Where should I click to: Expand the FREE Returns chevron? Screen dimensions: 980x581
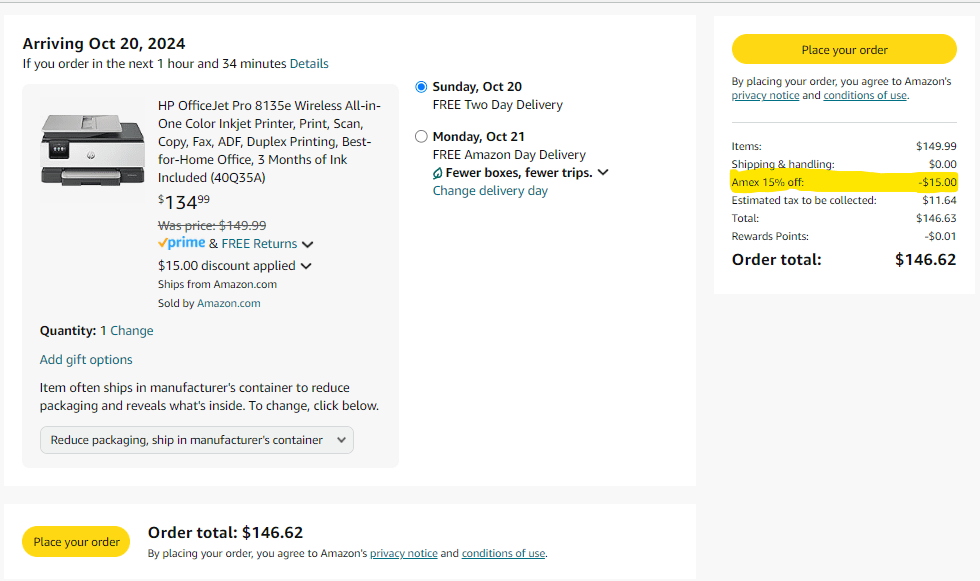click(x=308, y=244)
